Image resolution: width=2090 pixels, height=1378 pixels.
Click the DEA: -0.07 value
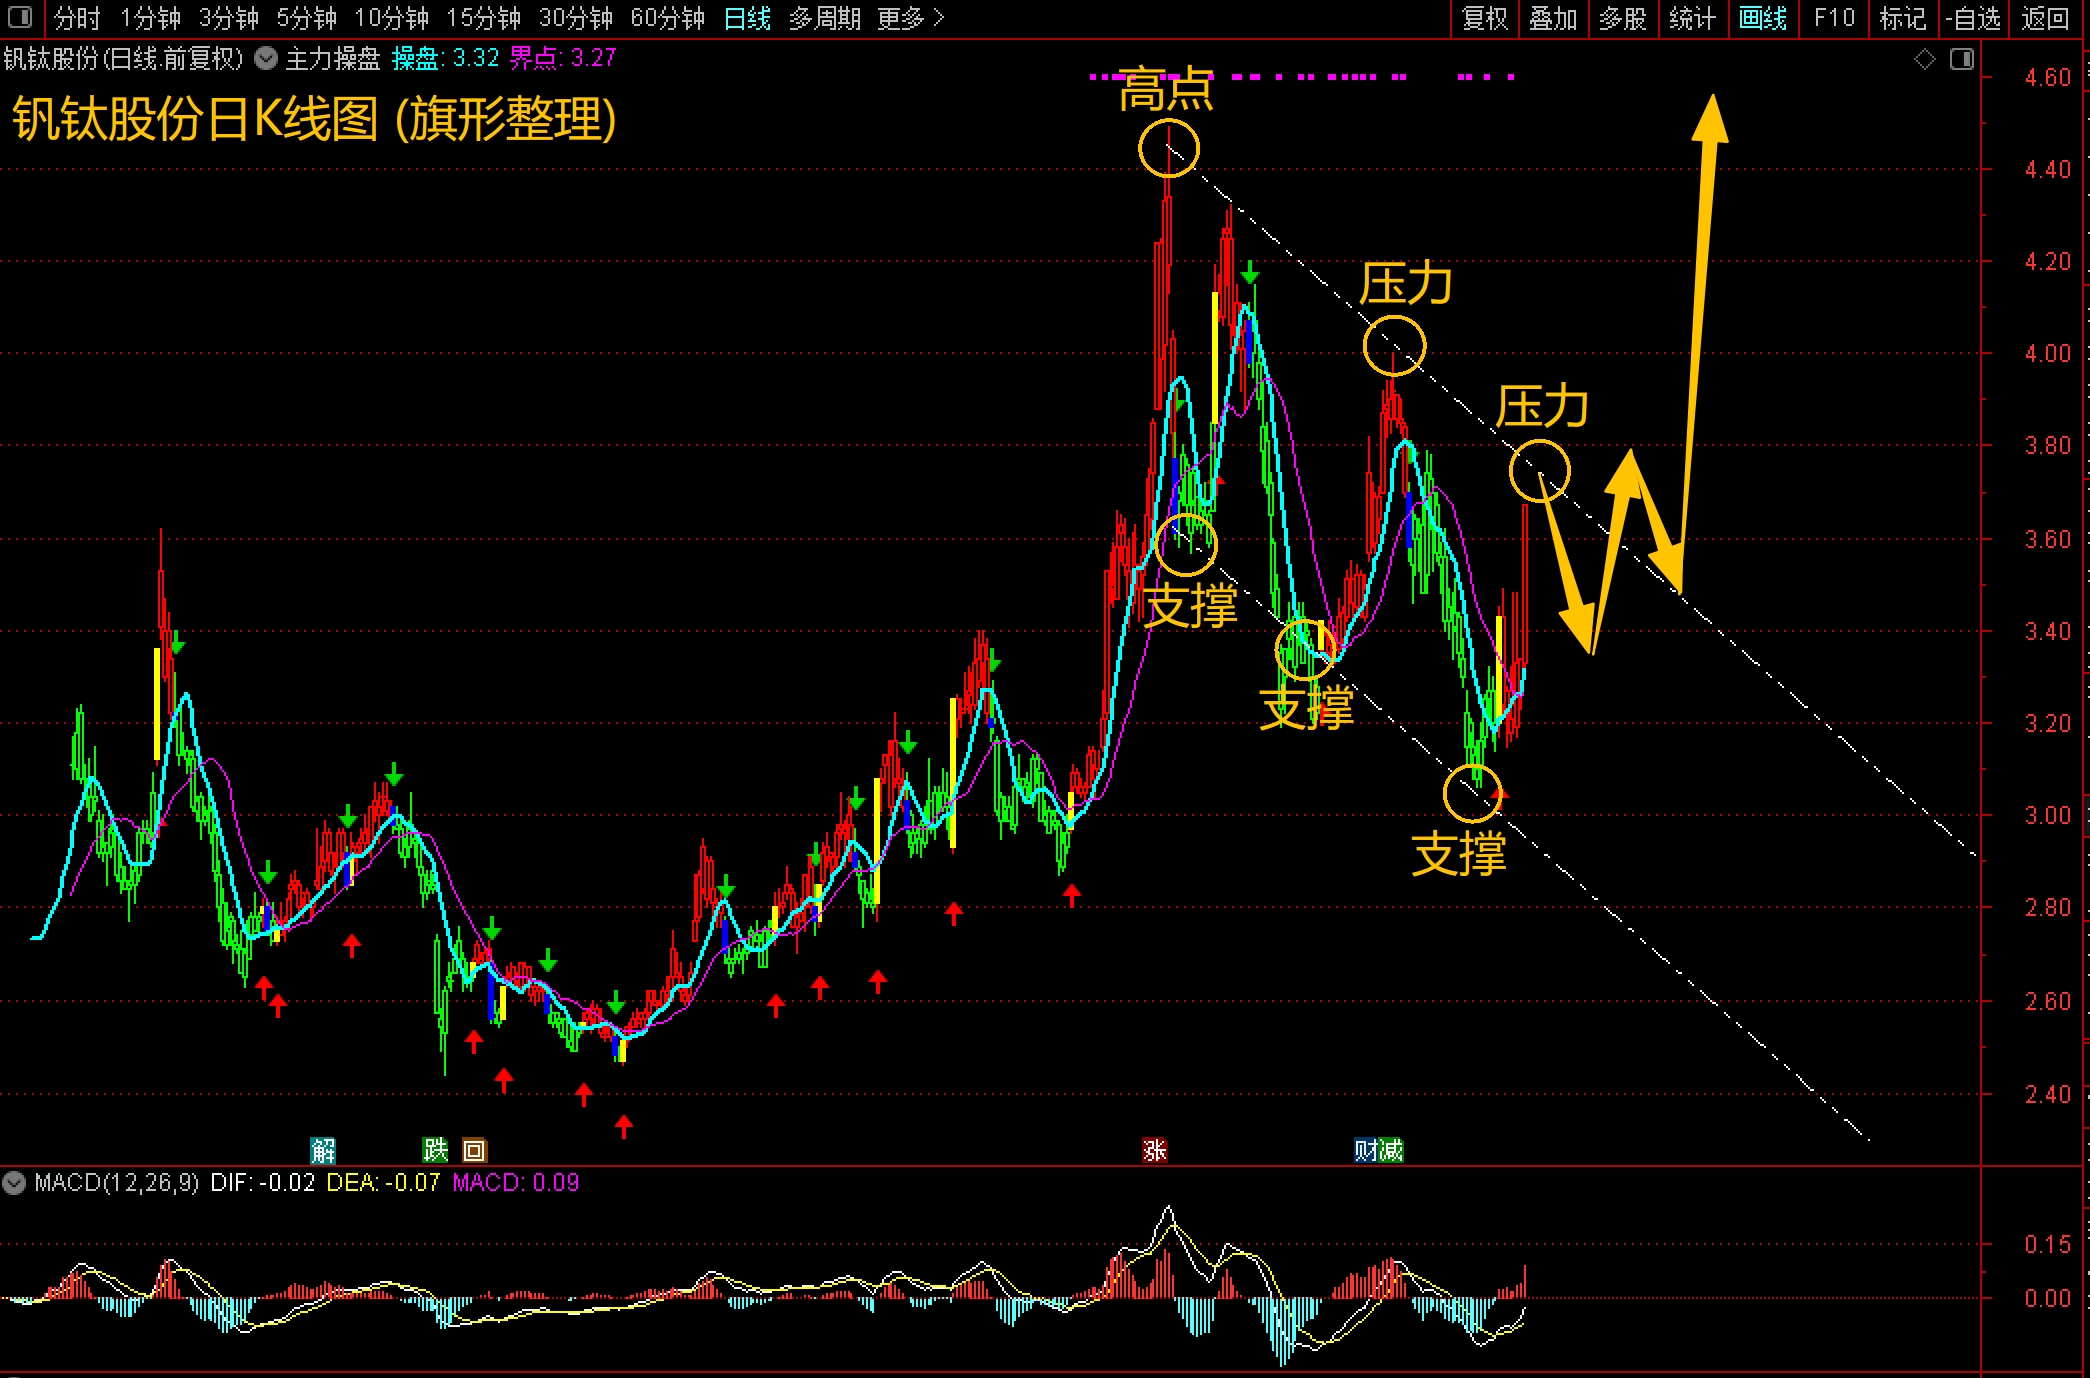pyautogui.click(x=383, y=1183)
